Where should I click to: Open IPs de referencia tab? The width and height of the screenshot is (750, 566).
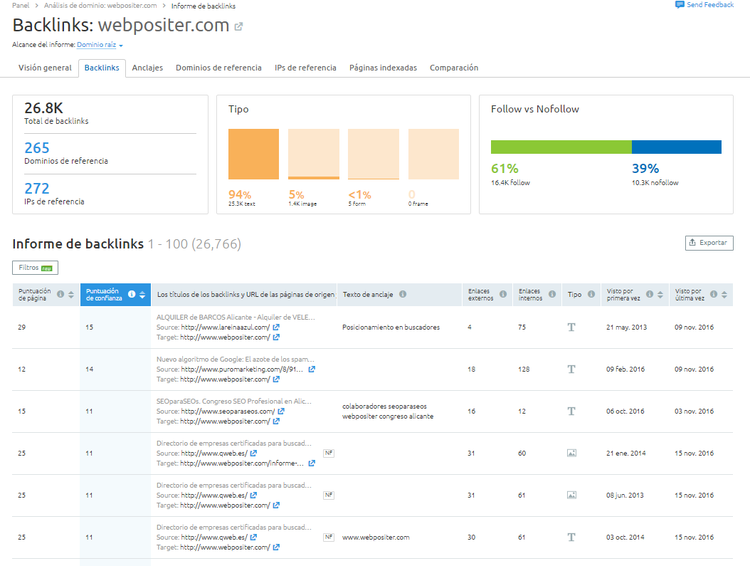(305, 68)
